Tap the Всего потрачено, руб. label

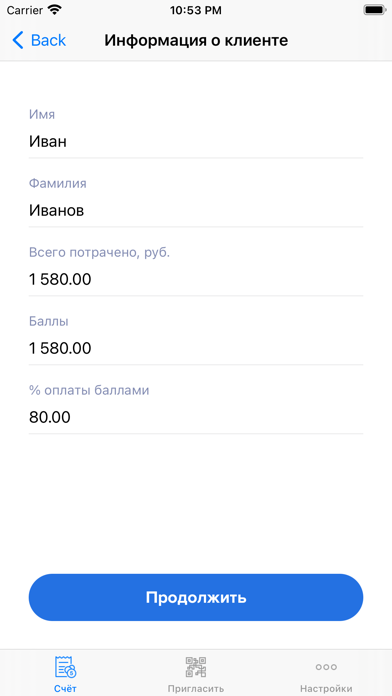(99, 253)
